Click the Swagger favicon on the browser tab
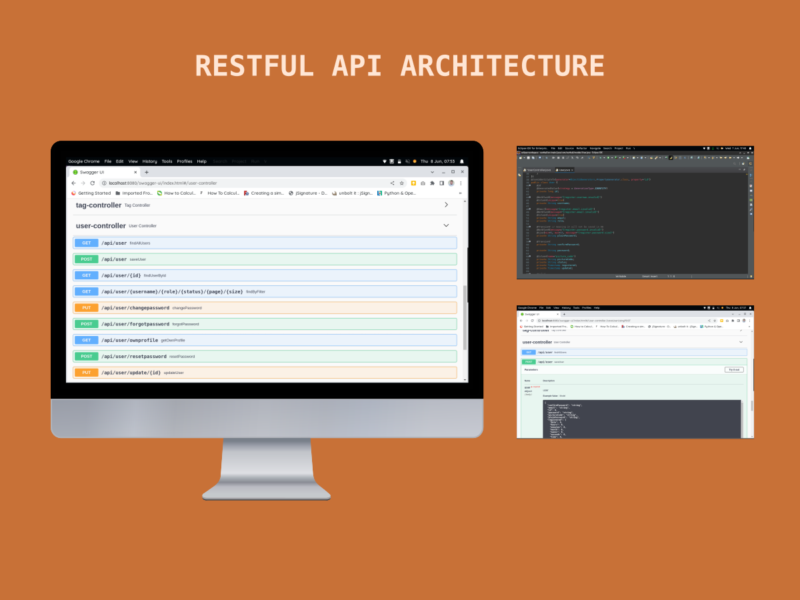 74,171
